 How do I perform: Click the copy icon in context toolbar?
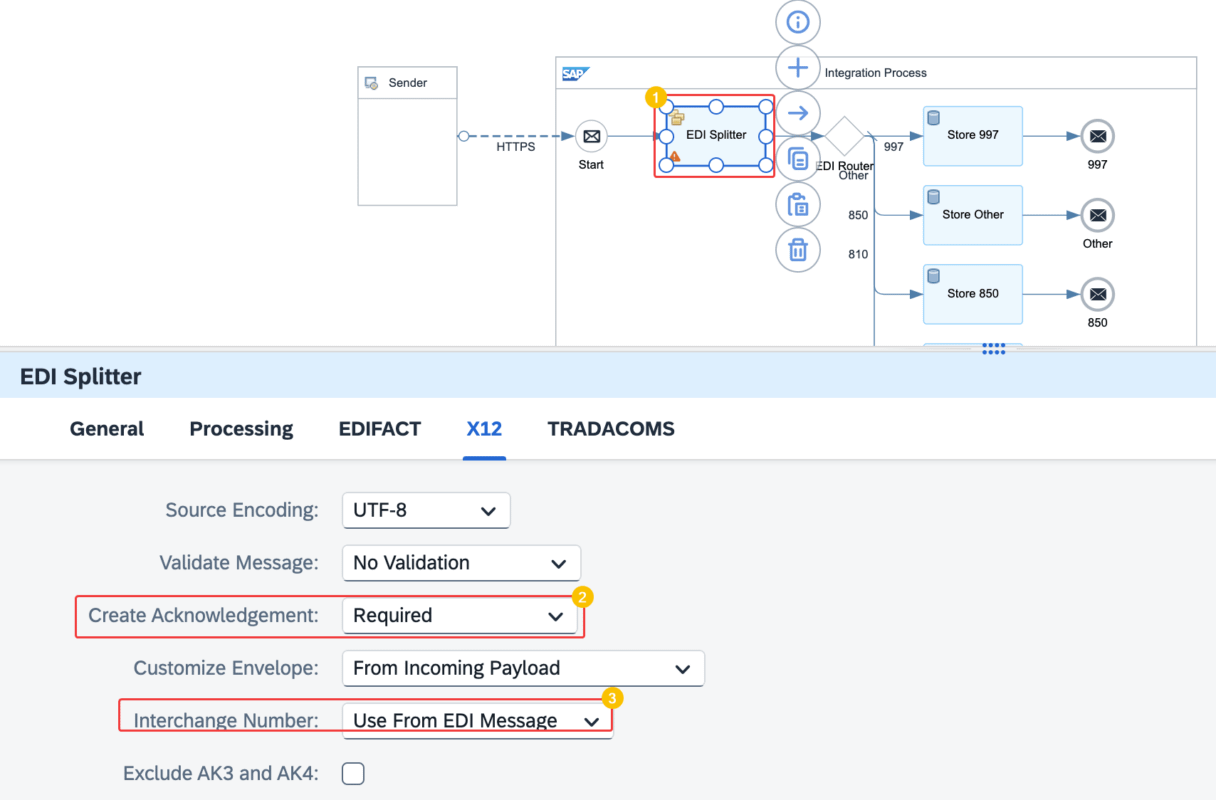tap(798, 159)
